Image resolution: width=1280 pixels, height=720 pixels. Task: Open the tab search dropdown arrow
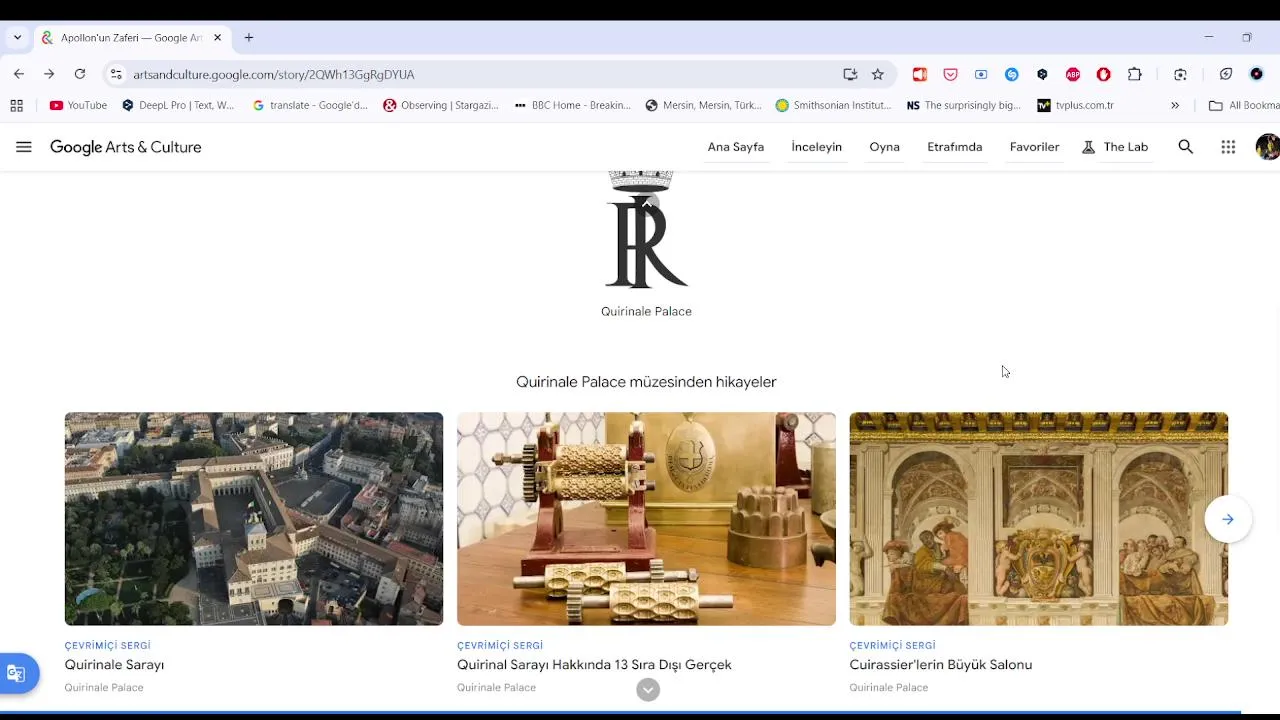[x=17, y=38]
